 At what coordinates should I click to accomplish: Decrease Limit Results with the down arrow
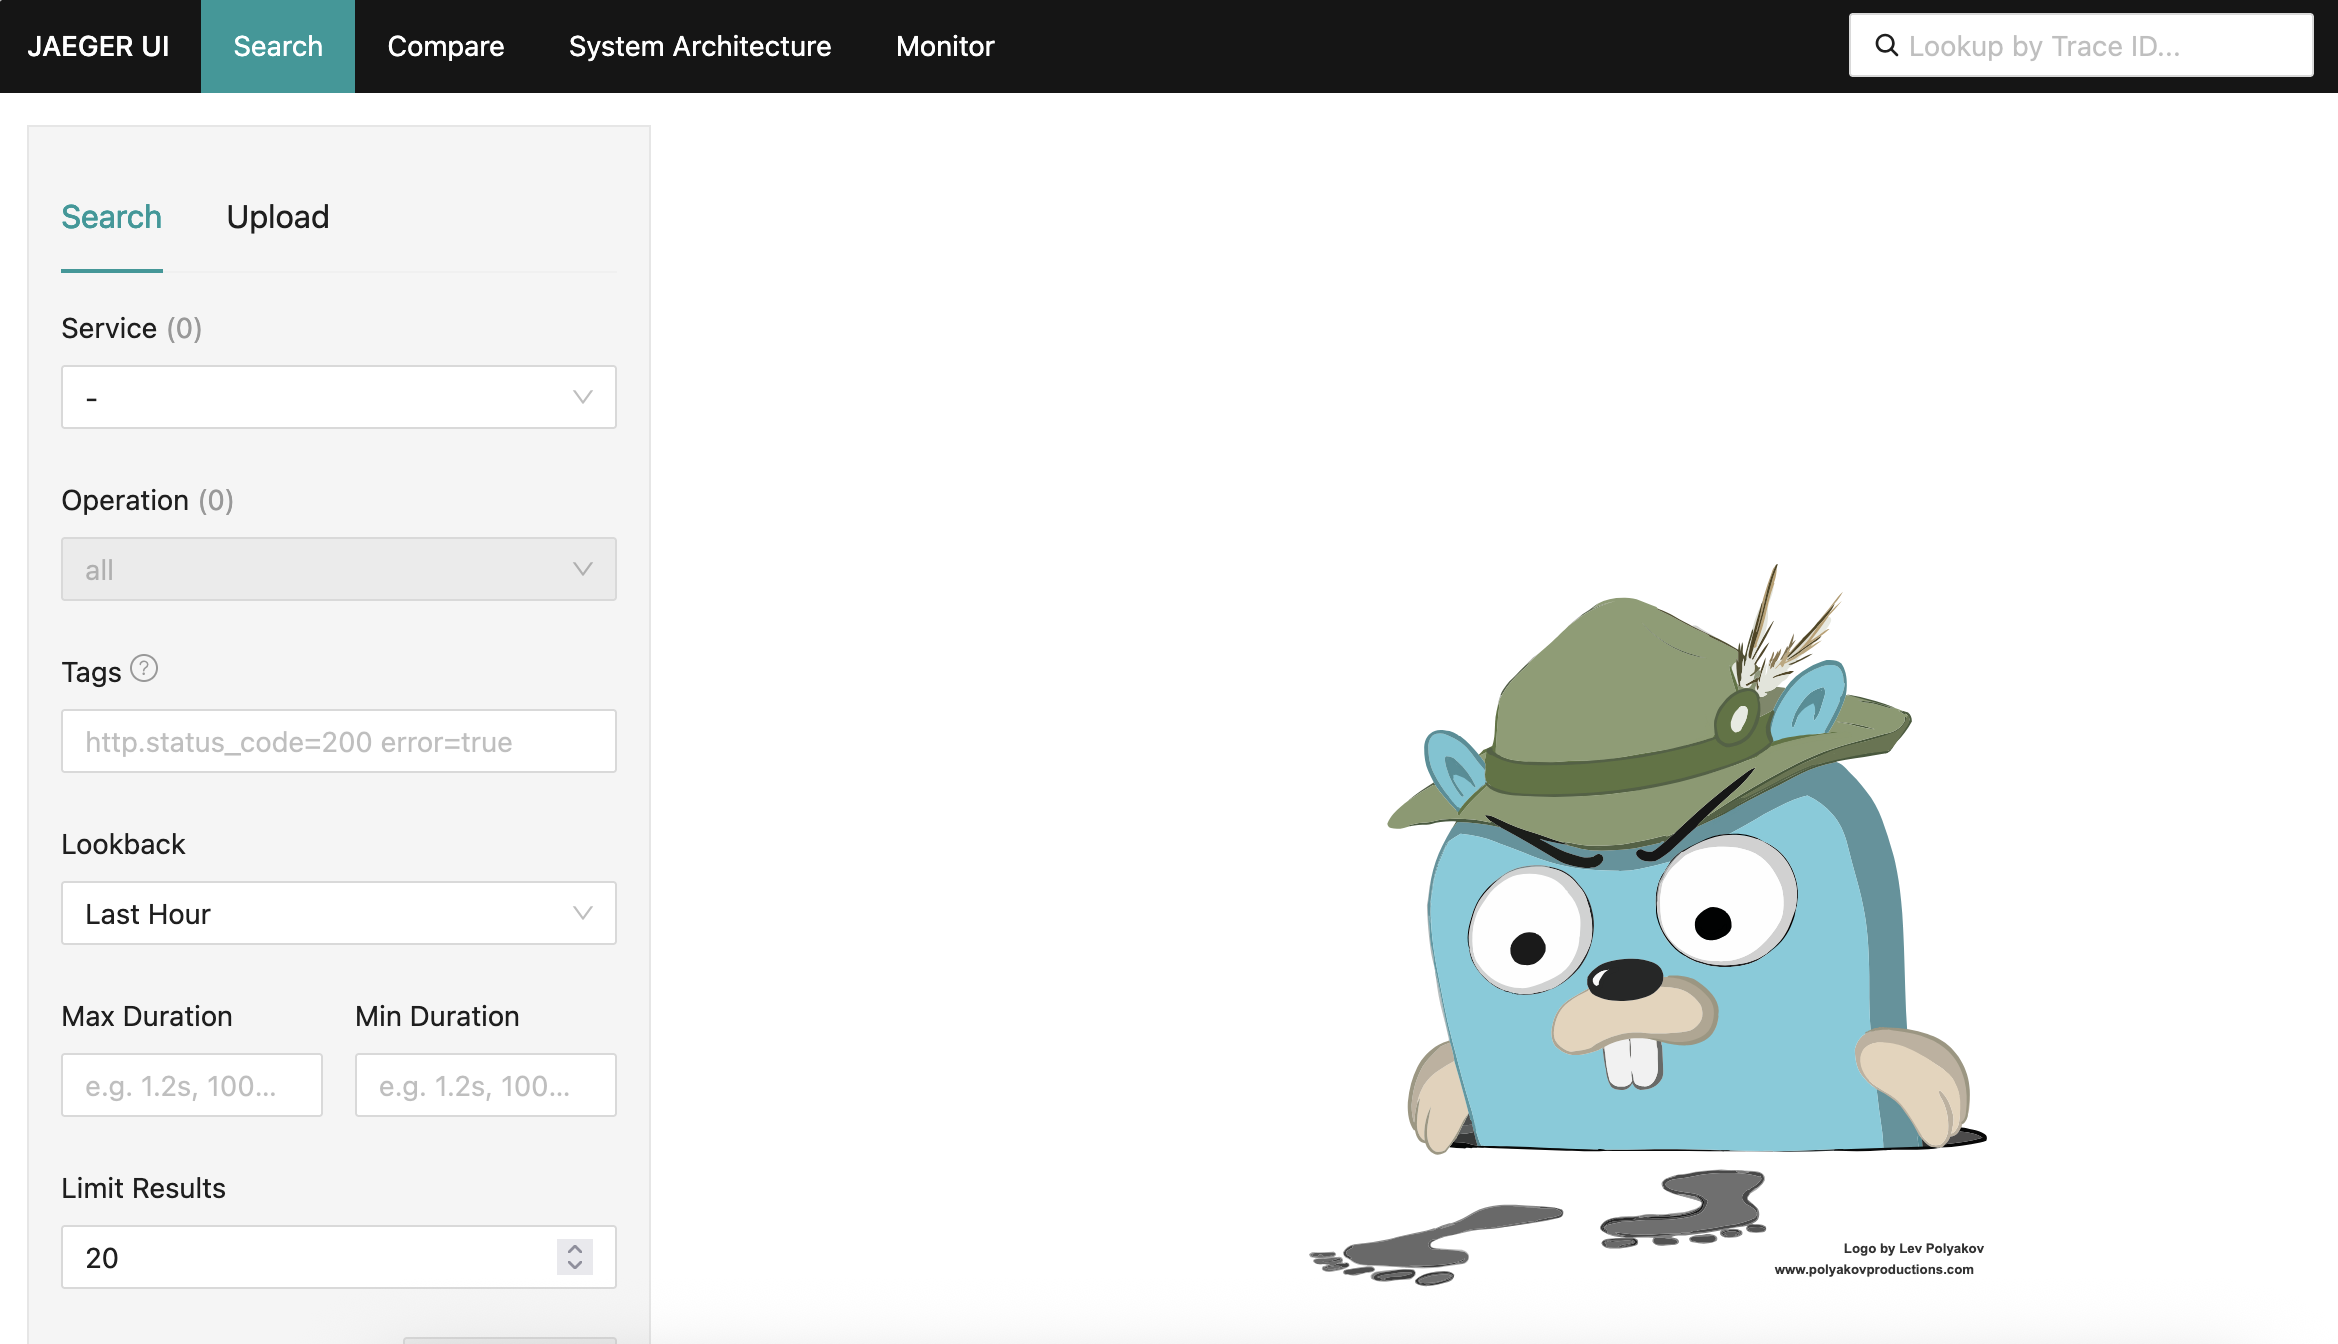pyautogui.click(x=575, y=1266)
